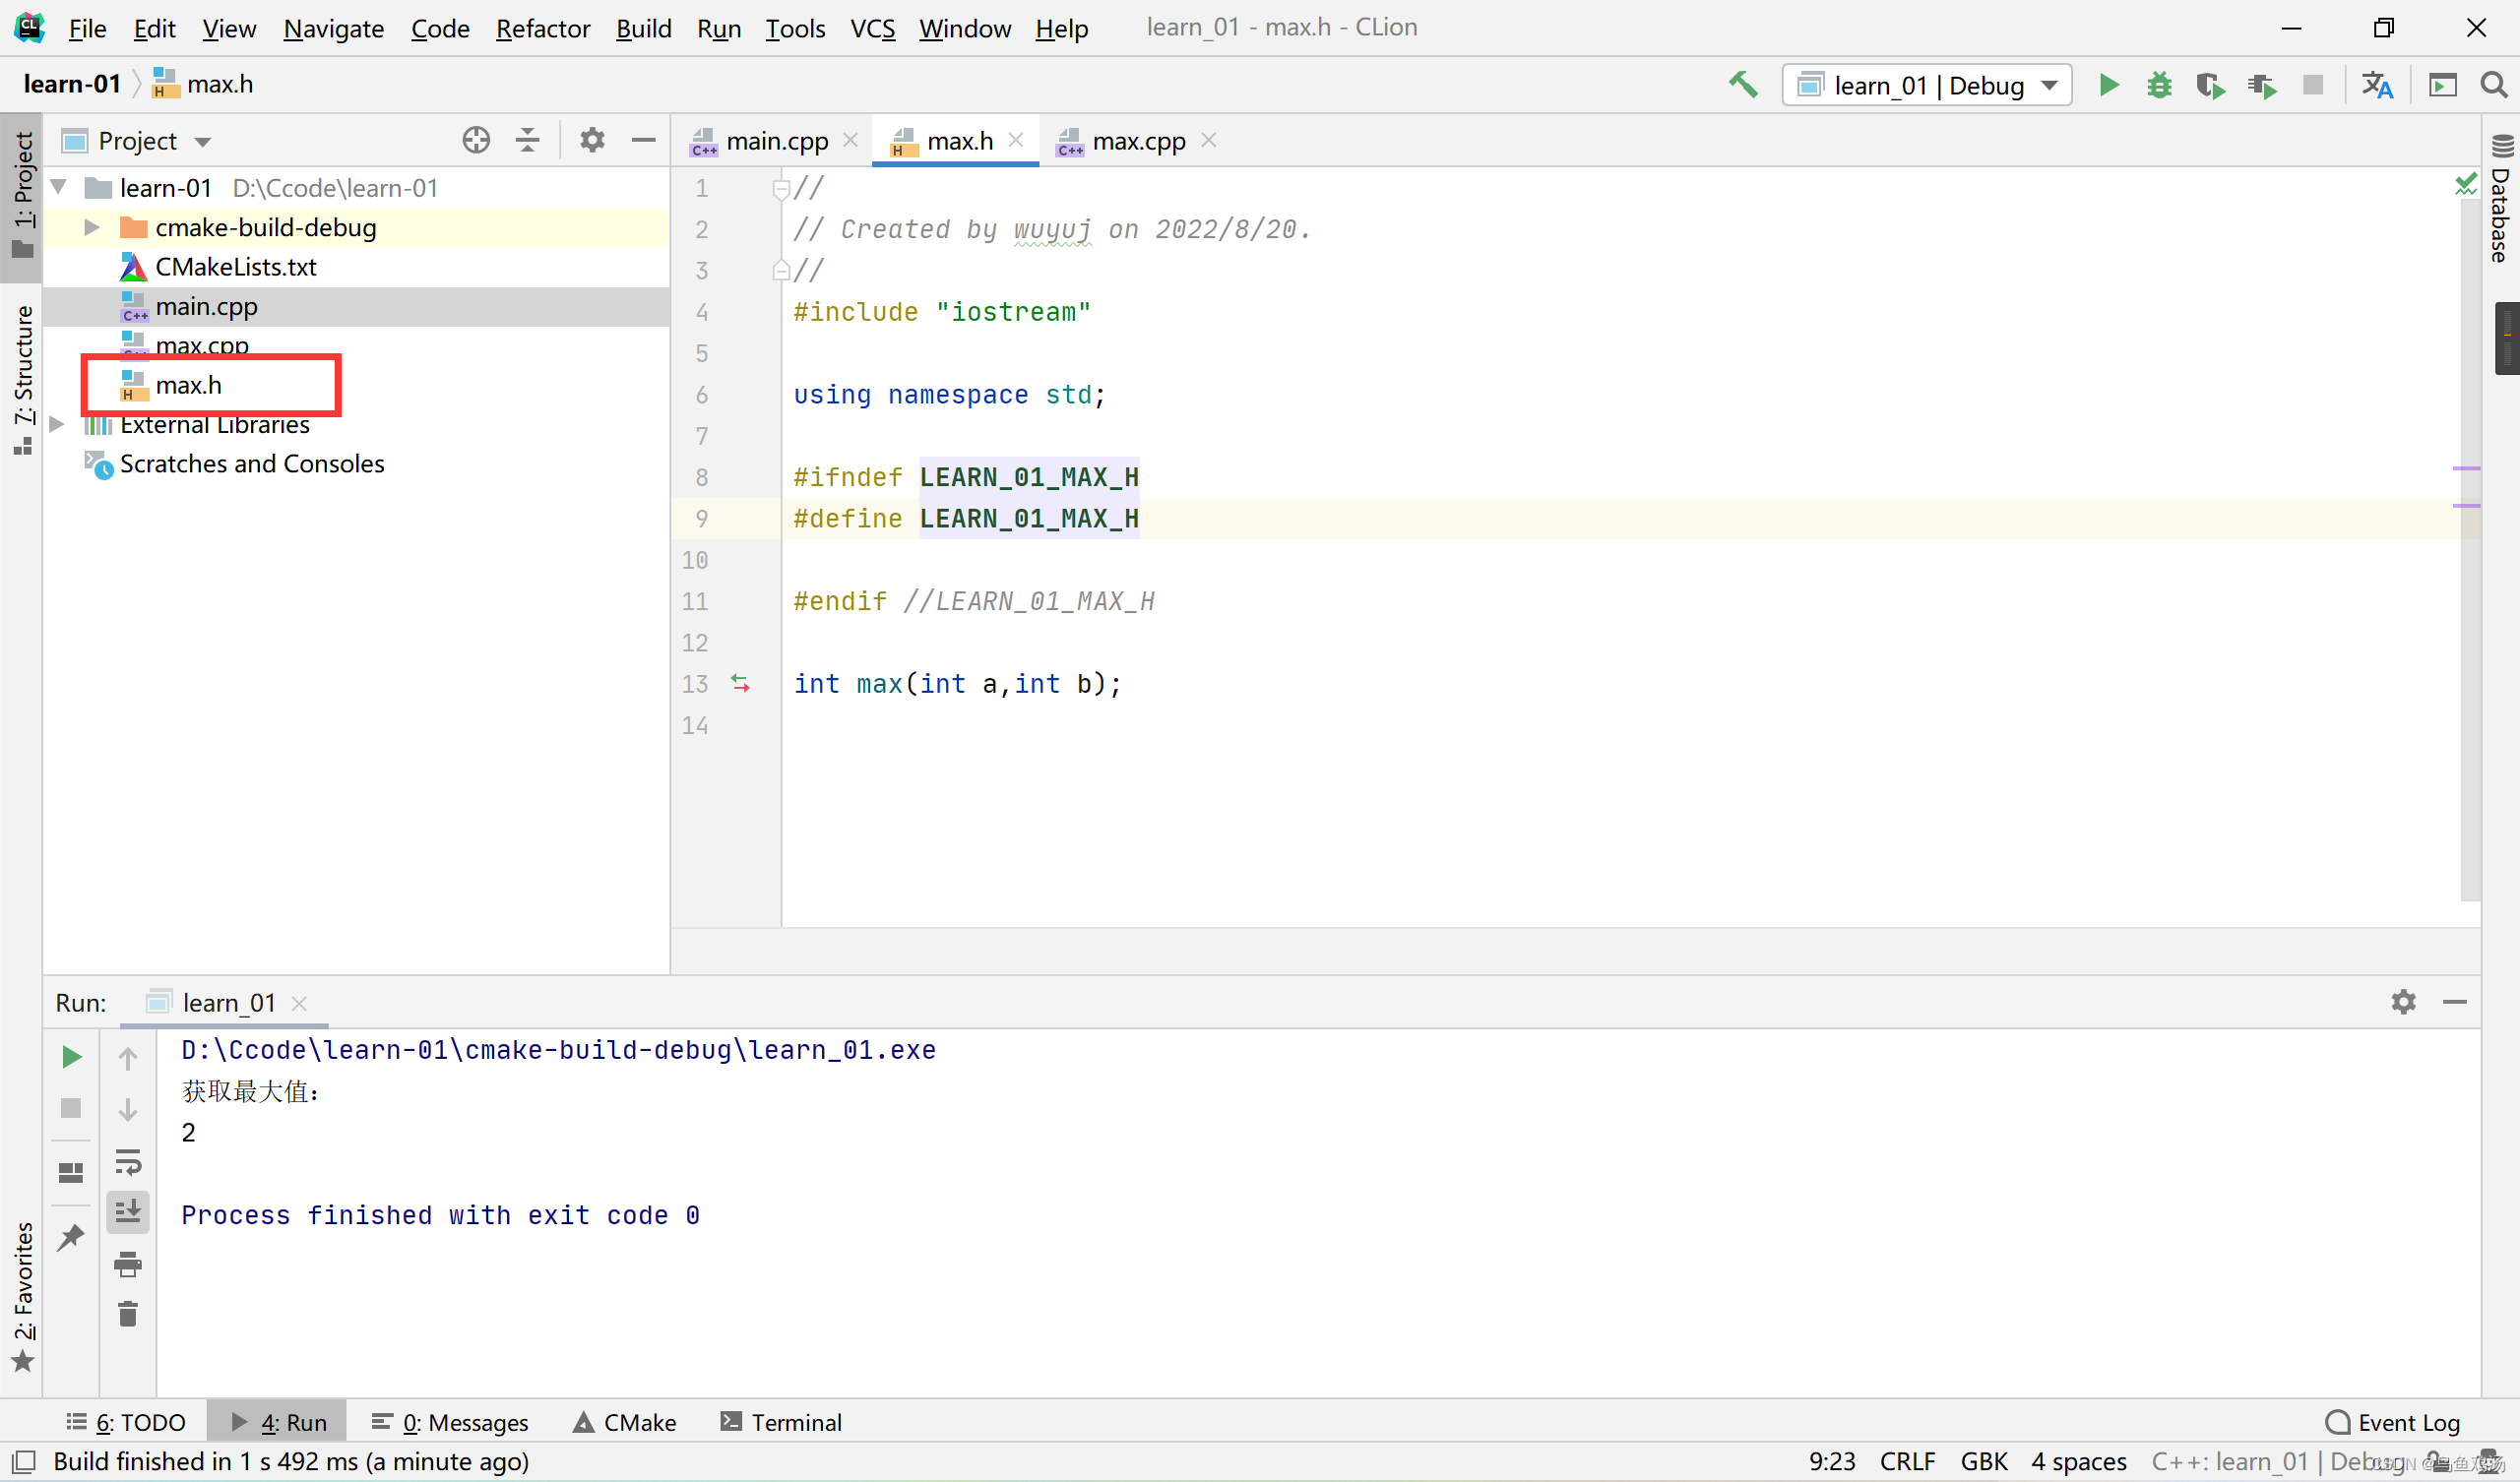2520x1482 pixels.
Task: Open 6: TODO tool window
Action: point(126,1421)
